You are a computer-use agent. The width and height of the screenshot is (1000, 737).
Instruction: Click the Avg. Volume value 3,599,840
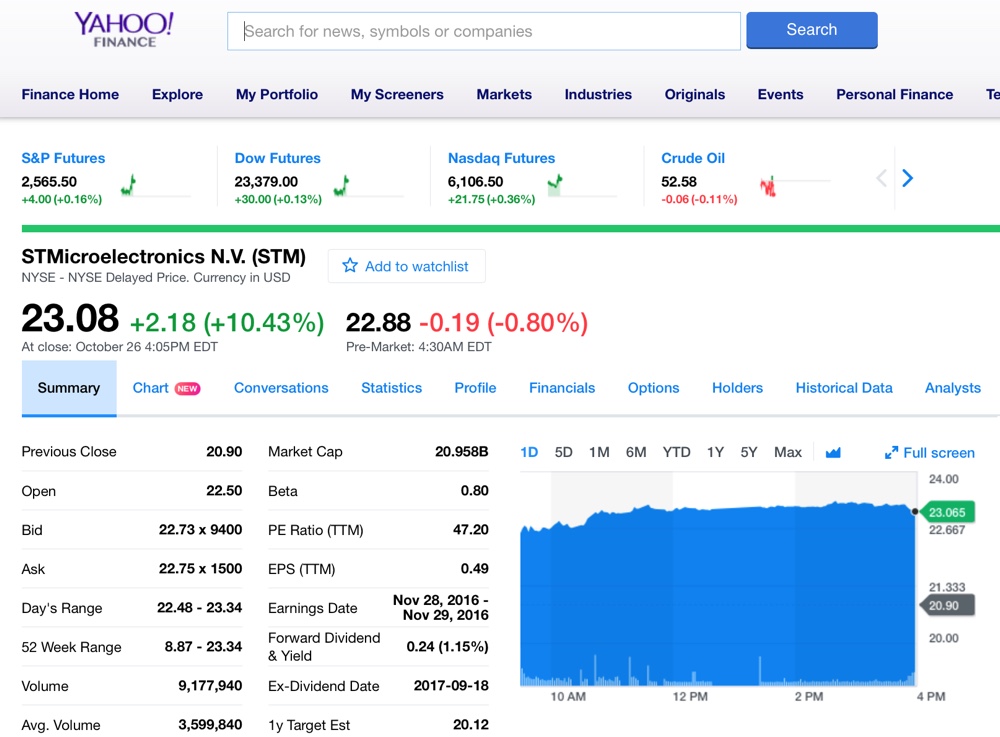point(210,725)
